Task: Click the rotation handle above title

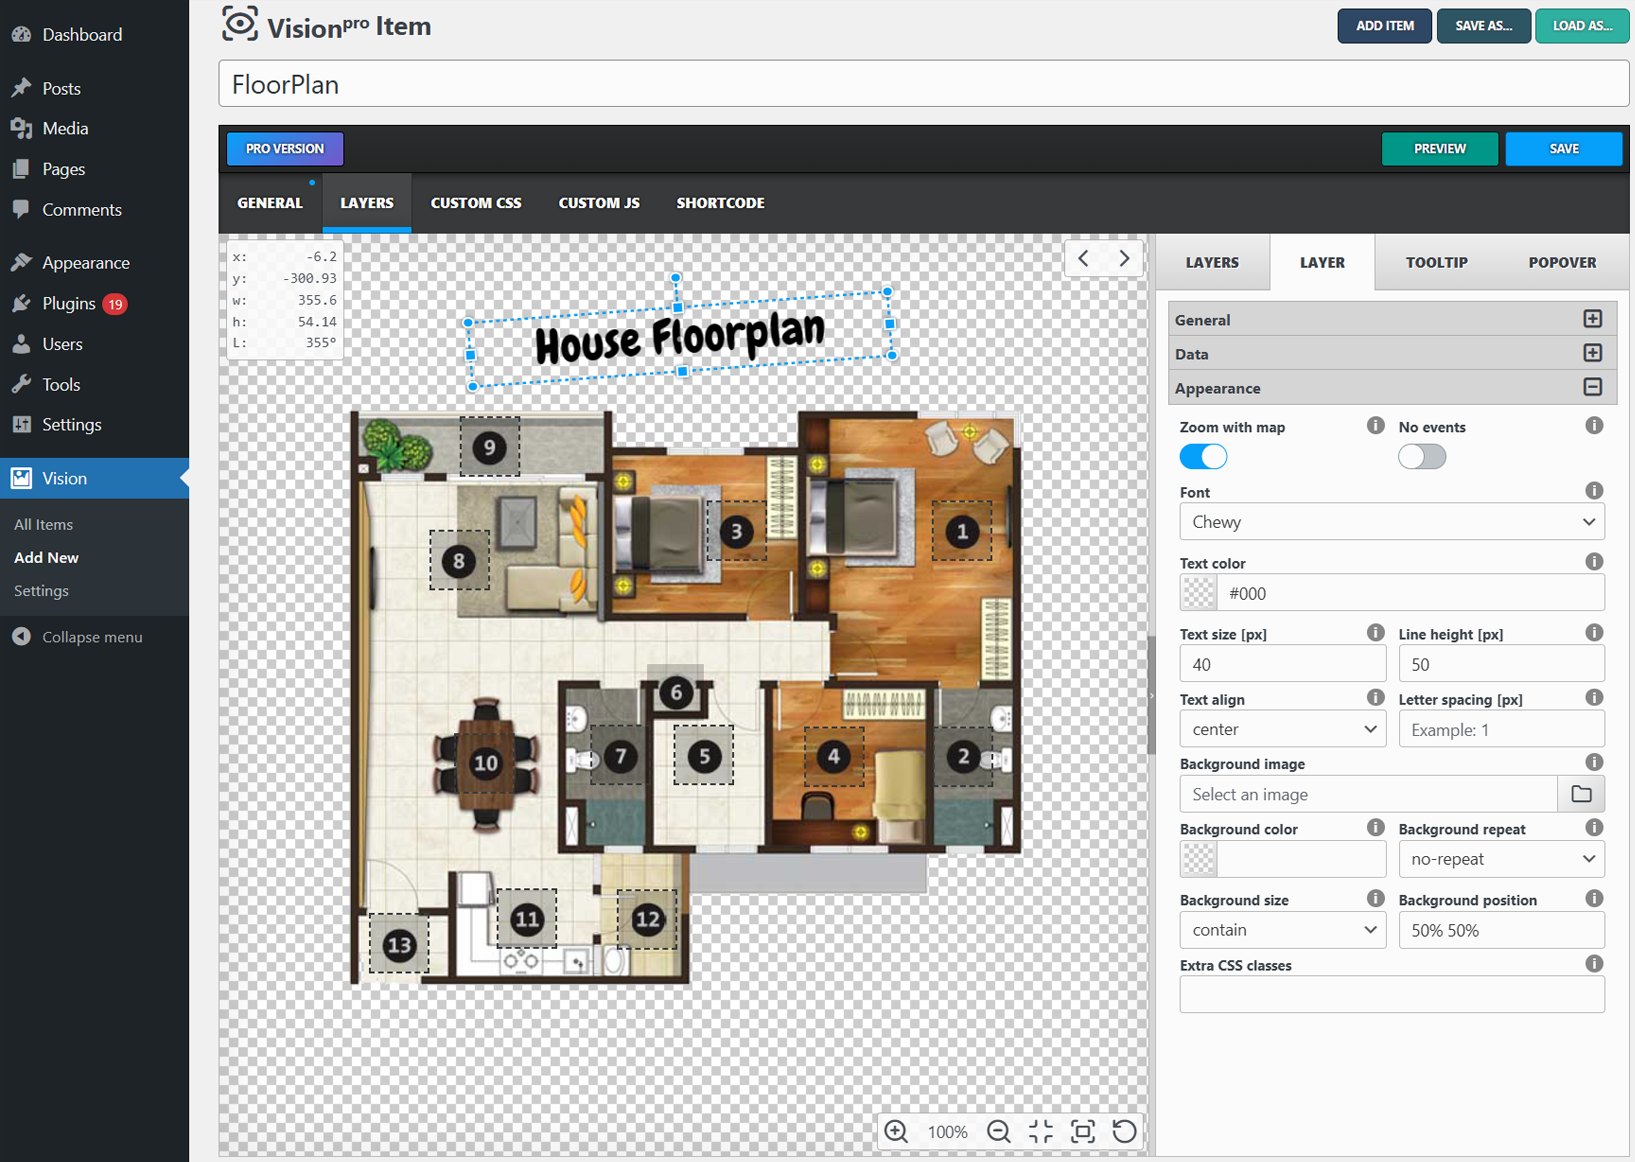Action: pyautogui.click(x=676, y=278)
